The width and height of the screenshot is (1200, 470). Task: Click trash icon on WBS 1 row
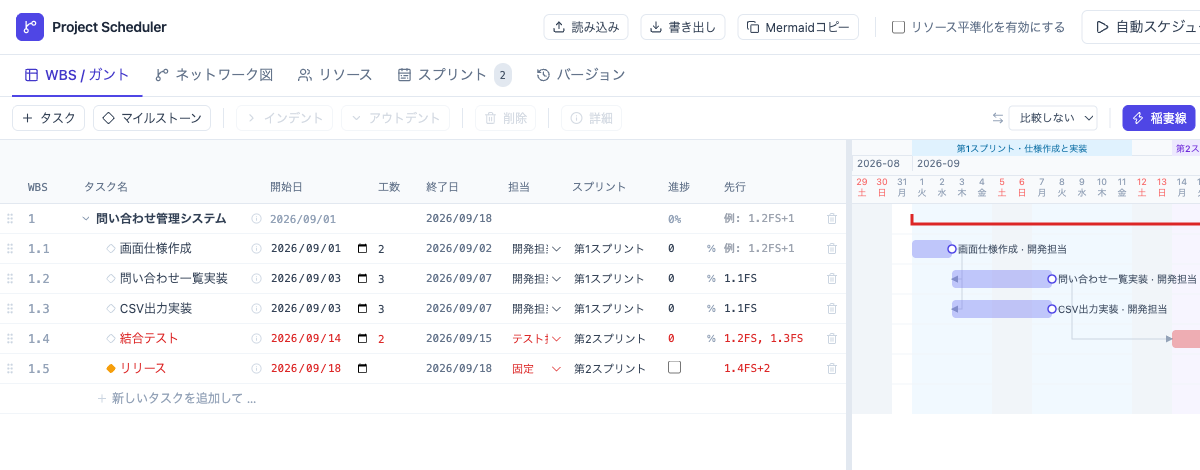[x=831, y=219]
